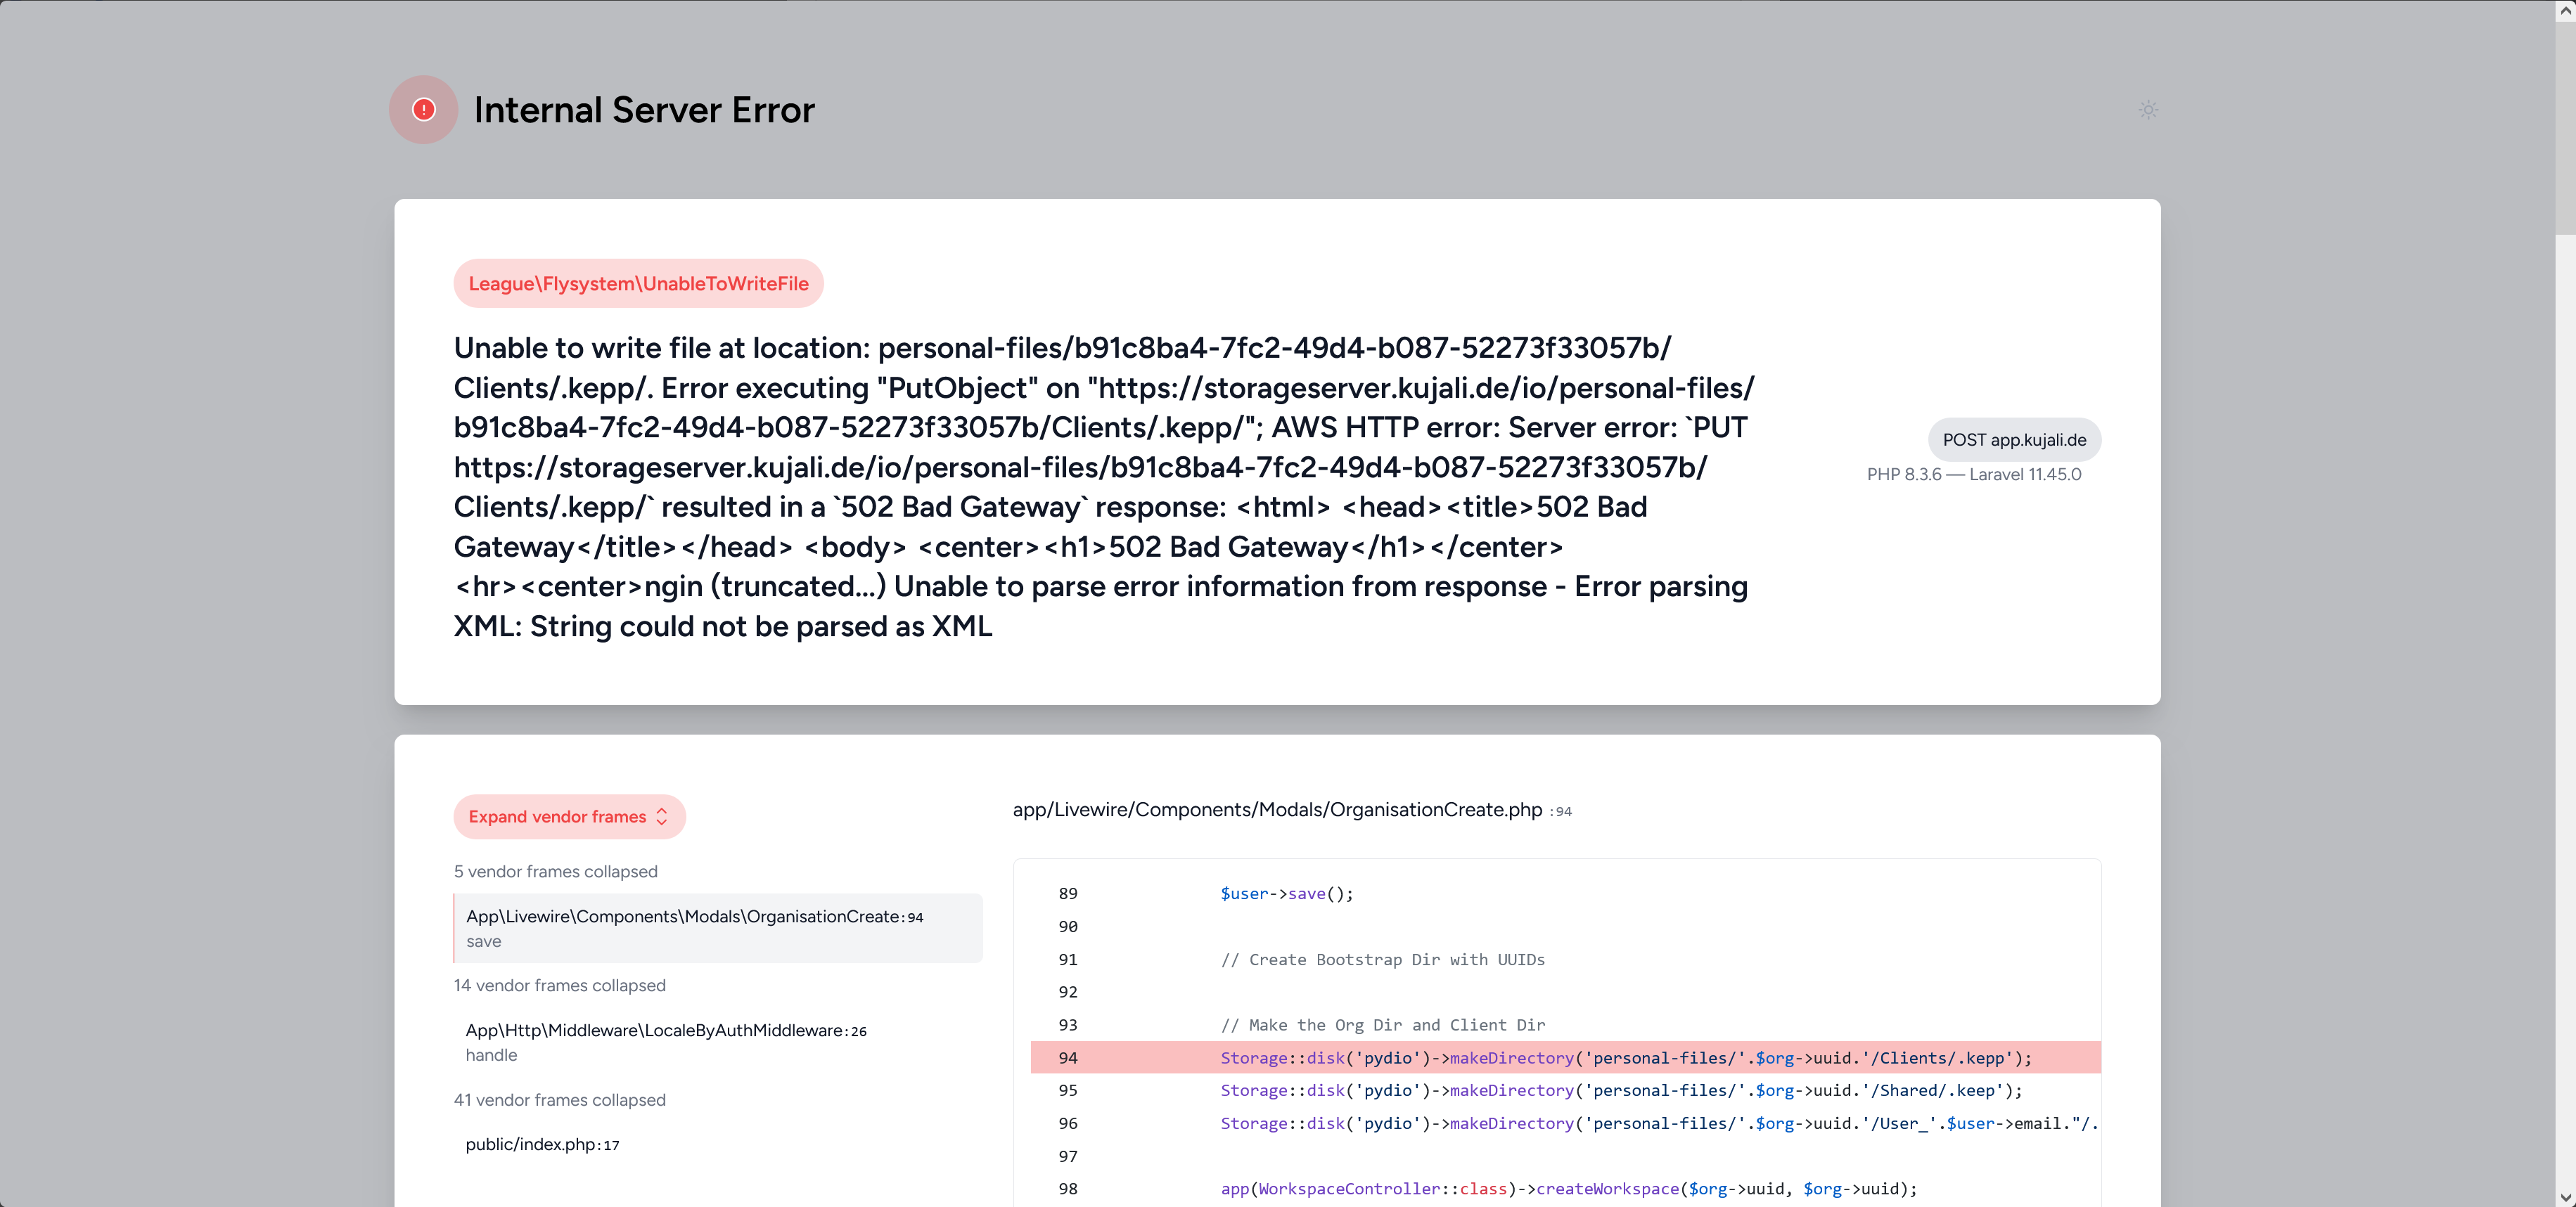Click the red error exclamation icon
The image size is (2576, 1207).
pyautogui.click(x=423, y=110)
